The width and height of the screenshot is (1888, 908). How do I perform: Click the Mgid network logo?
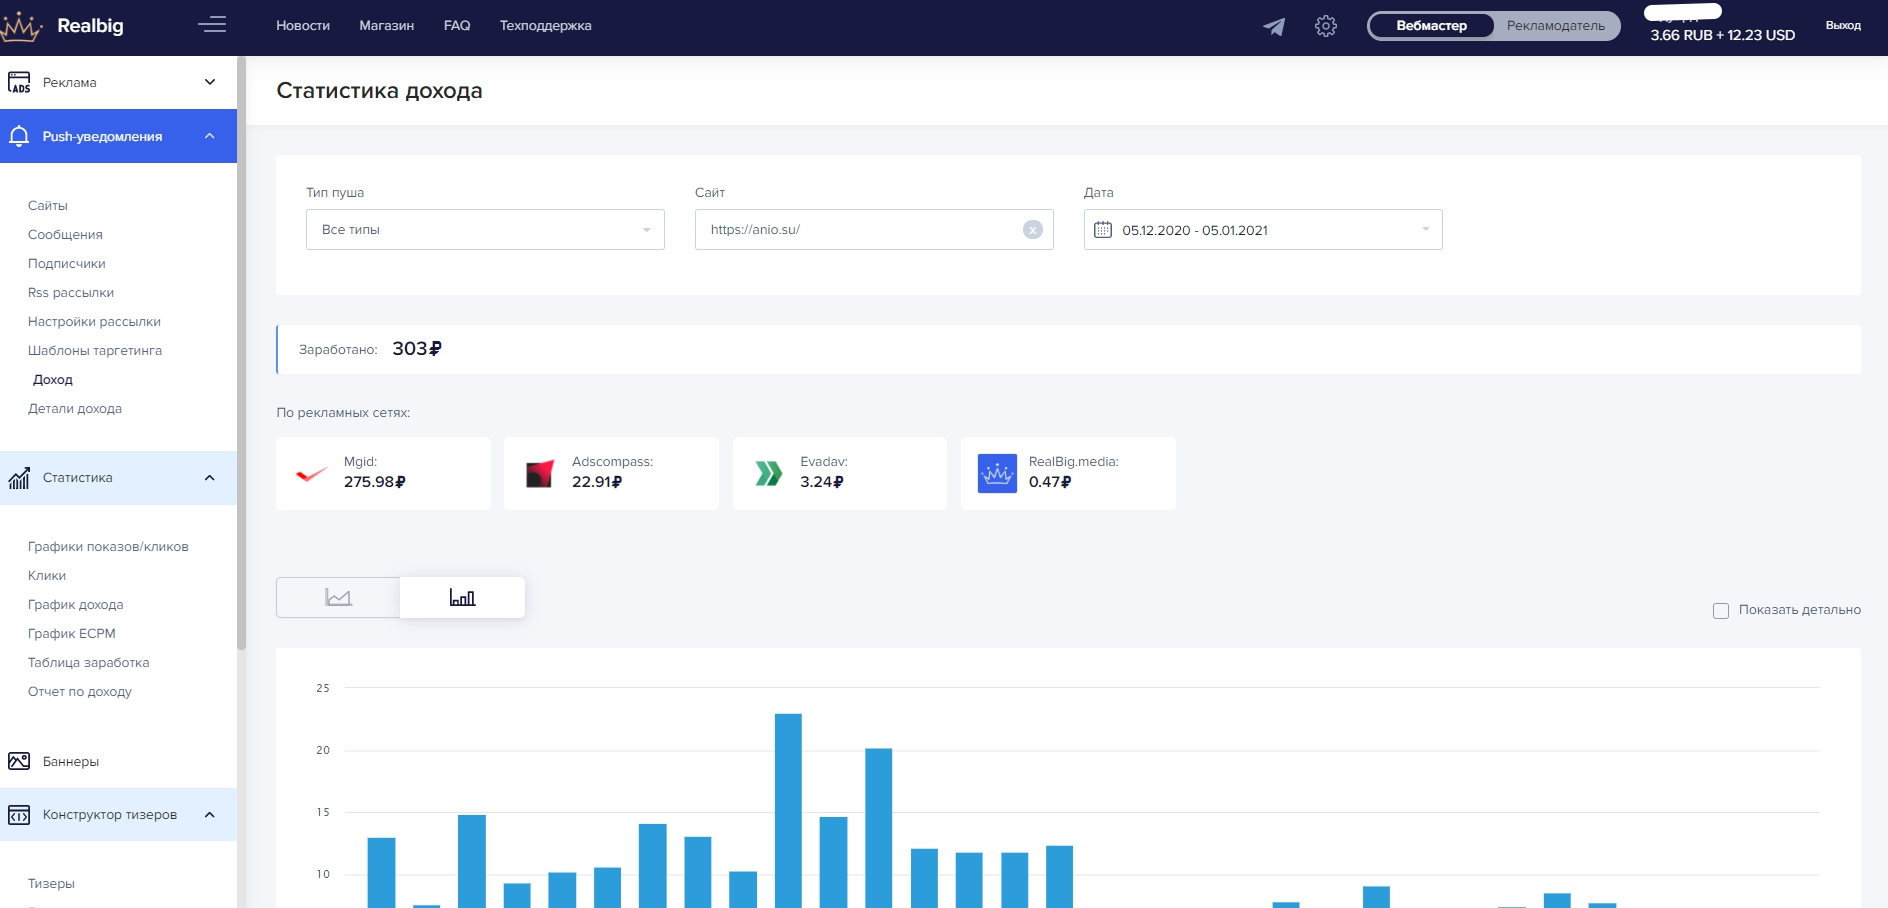click(x=311, y=474)
